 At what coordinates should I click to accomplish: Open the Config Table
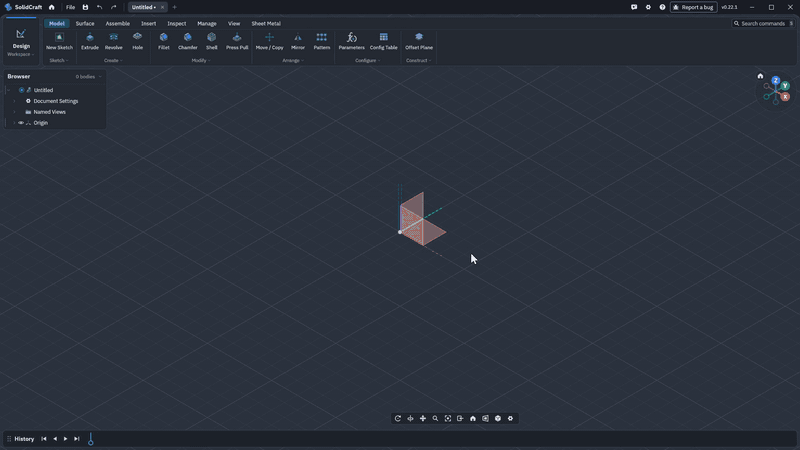tap(384, 41)
